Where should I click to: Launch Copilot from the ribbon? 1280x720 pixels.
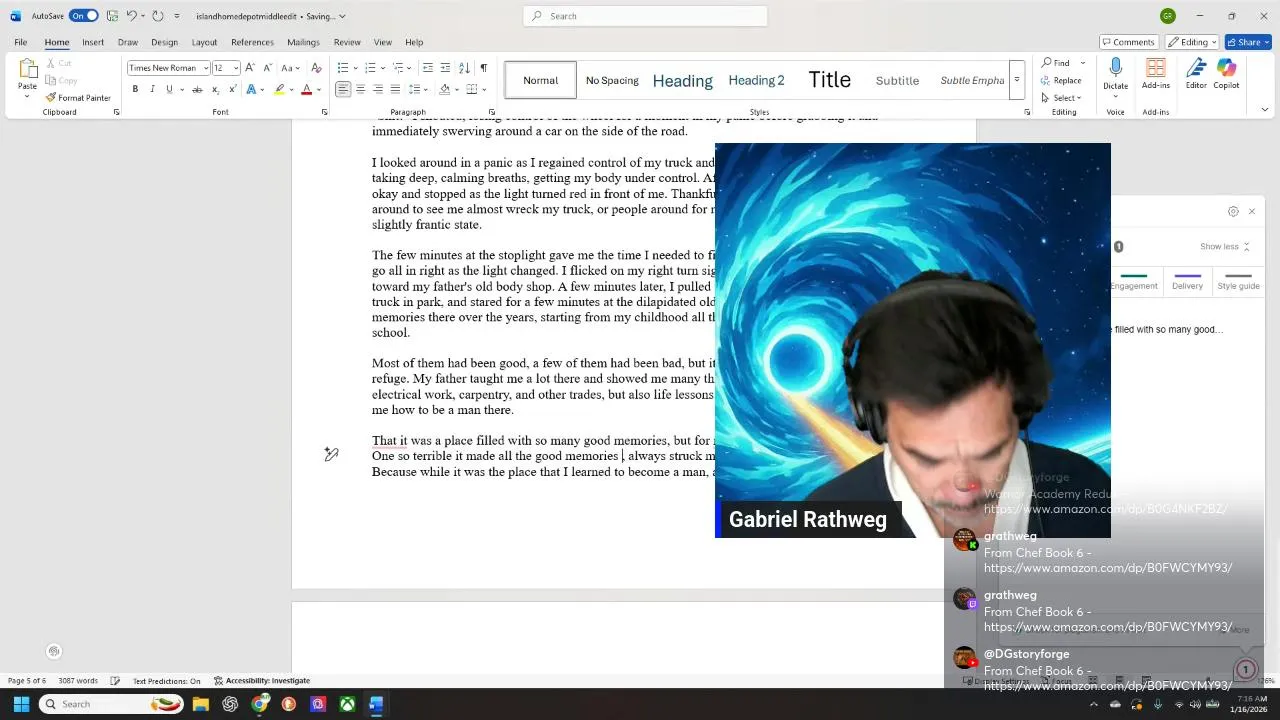pos(1226,72)
